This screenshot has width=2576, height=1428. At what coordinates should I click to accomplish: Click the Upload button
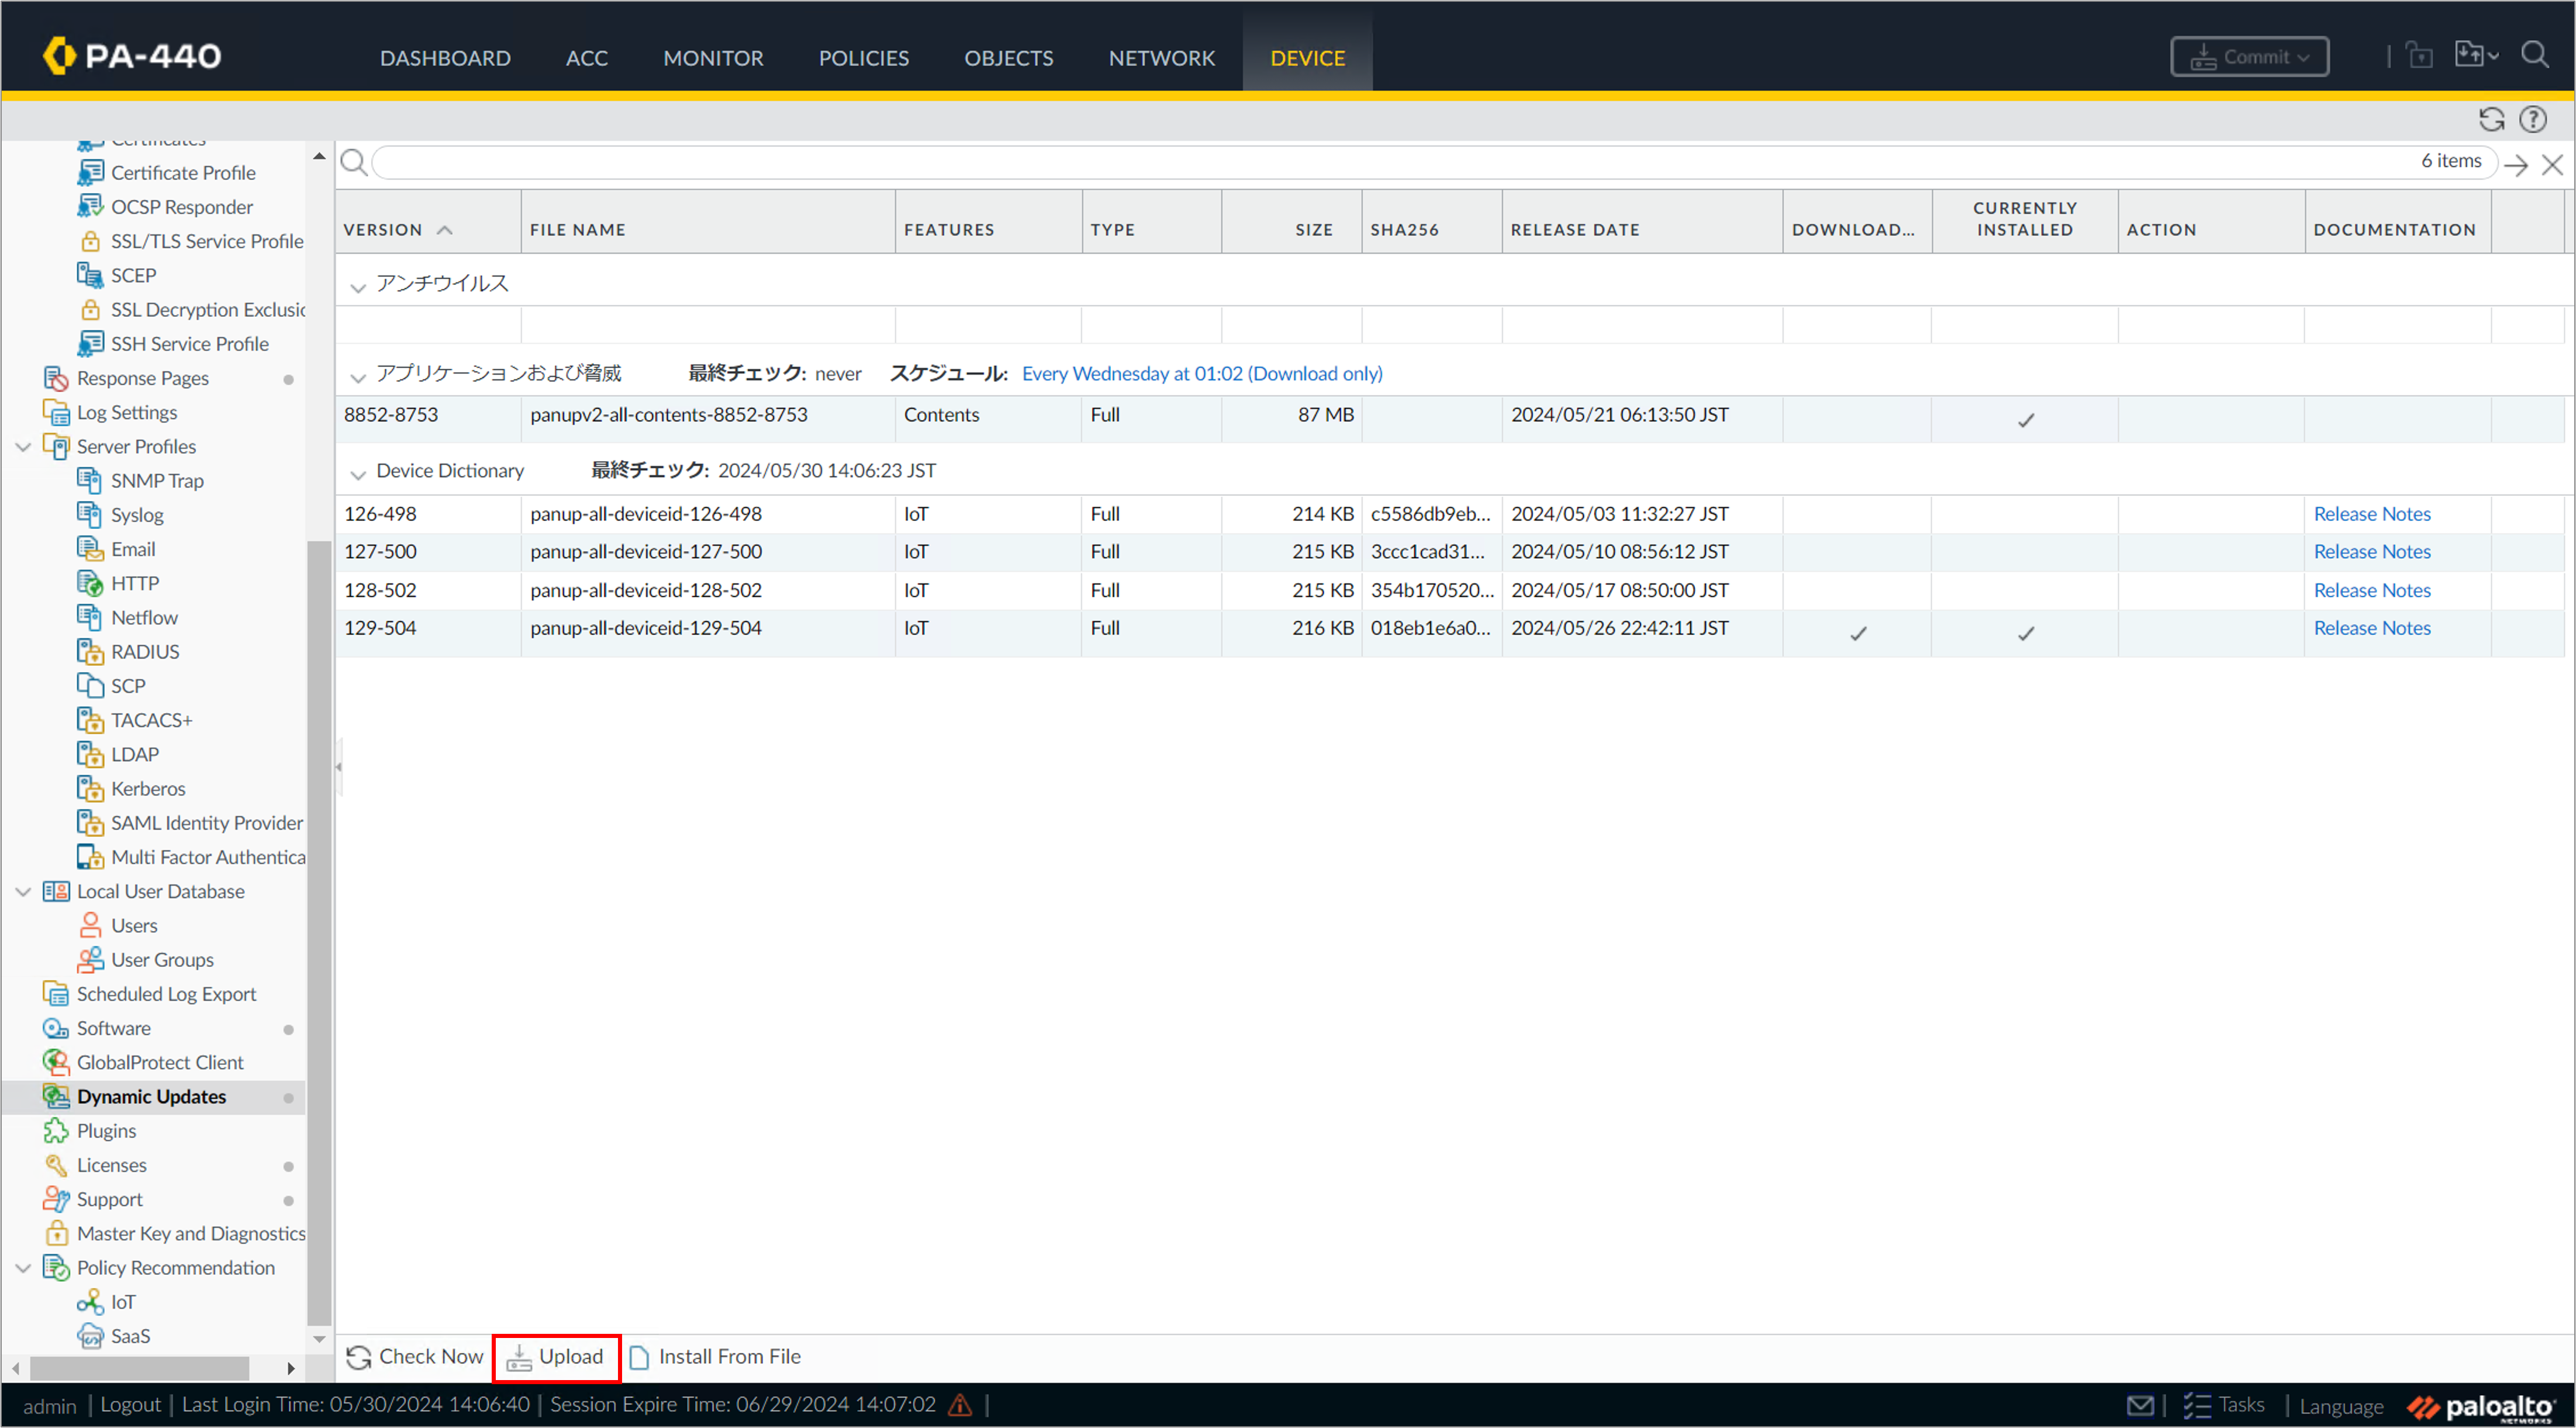[x=556, y=1357]
